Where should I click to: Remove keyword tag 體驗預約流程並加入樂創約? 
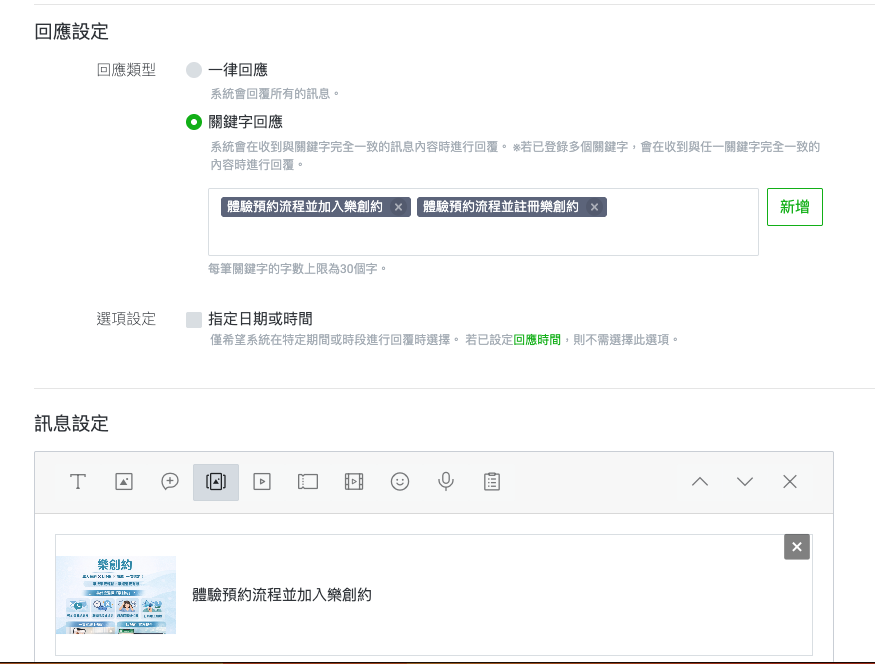[398, 207]
